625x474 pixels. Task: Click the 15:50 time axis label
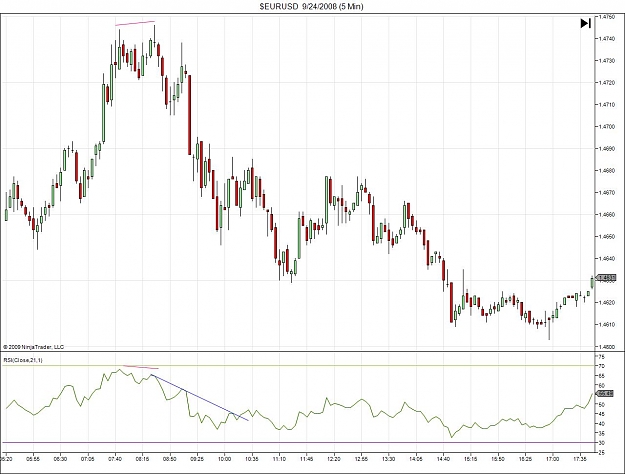tap(498, 459)
